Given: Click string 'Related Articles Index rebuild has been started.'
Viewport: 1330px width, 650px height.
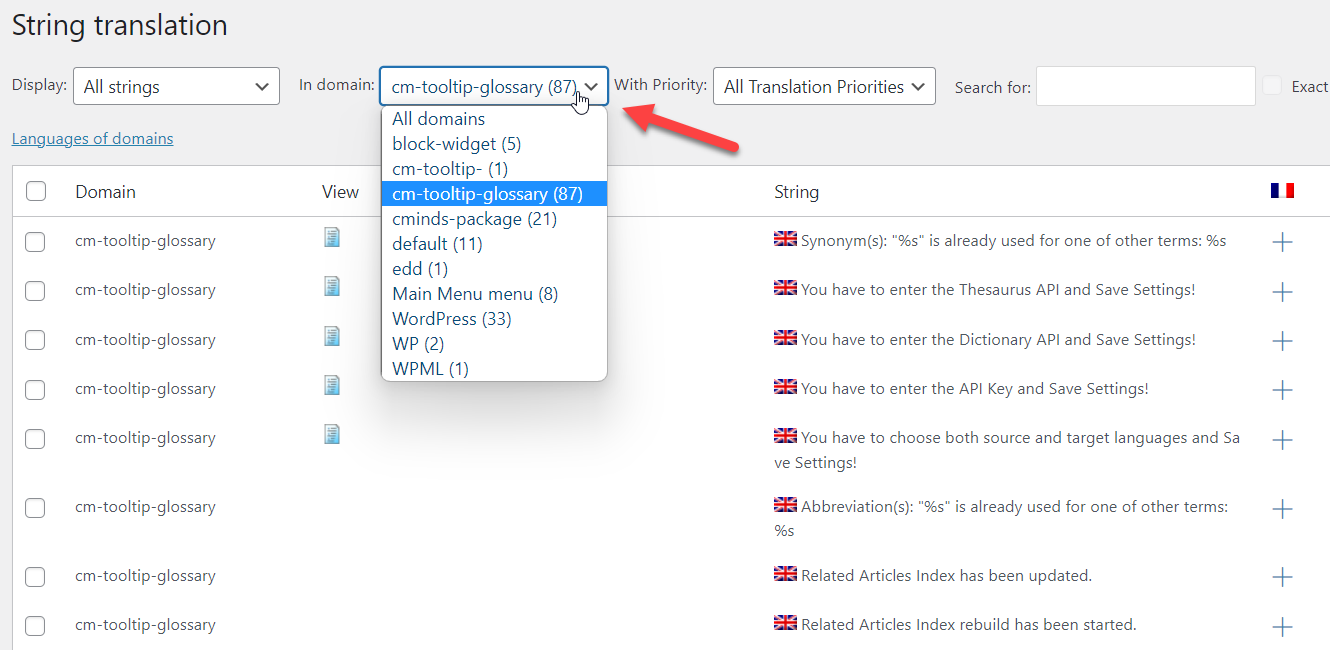Looking at the screenshot, I should (969, 625).
